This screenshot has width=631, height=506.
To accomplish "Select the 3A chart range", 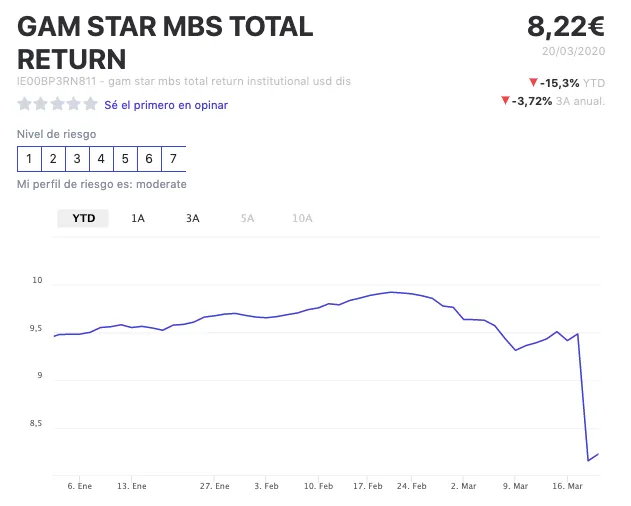I will point(193,218).
